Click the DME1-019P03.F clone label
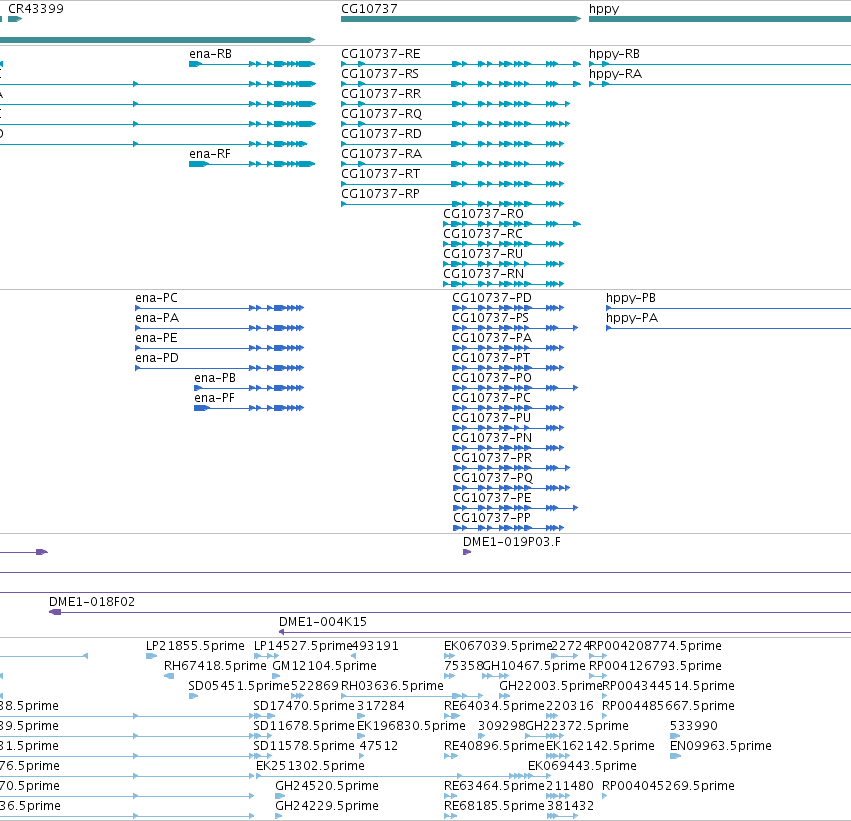Screen dimensions: 851x821 click(x=512, y=542)
